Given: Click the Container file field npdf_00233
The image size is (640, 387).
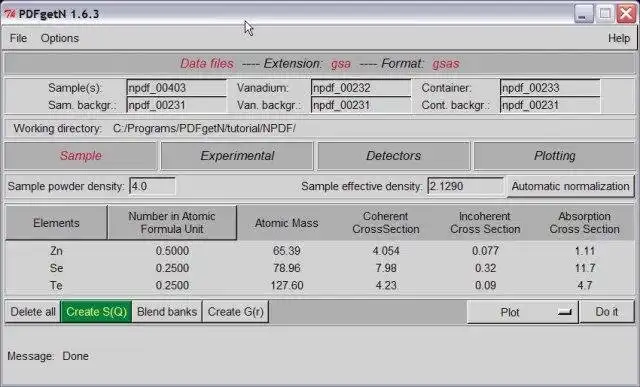Looking at the screenshot, I should tap(550, 88).
